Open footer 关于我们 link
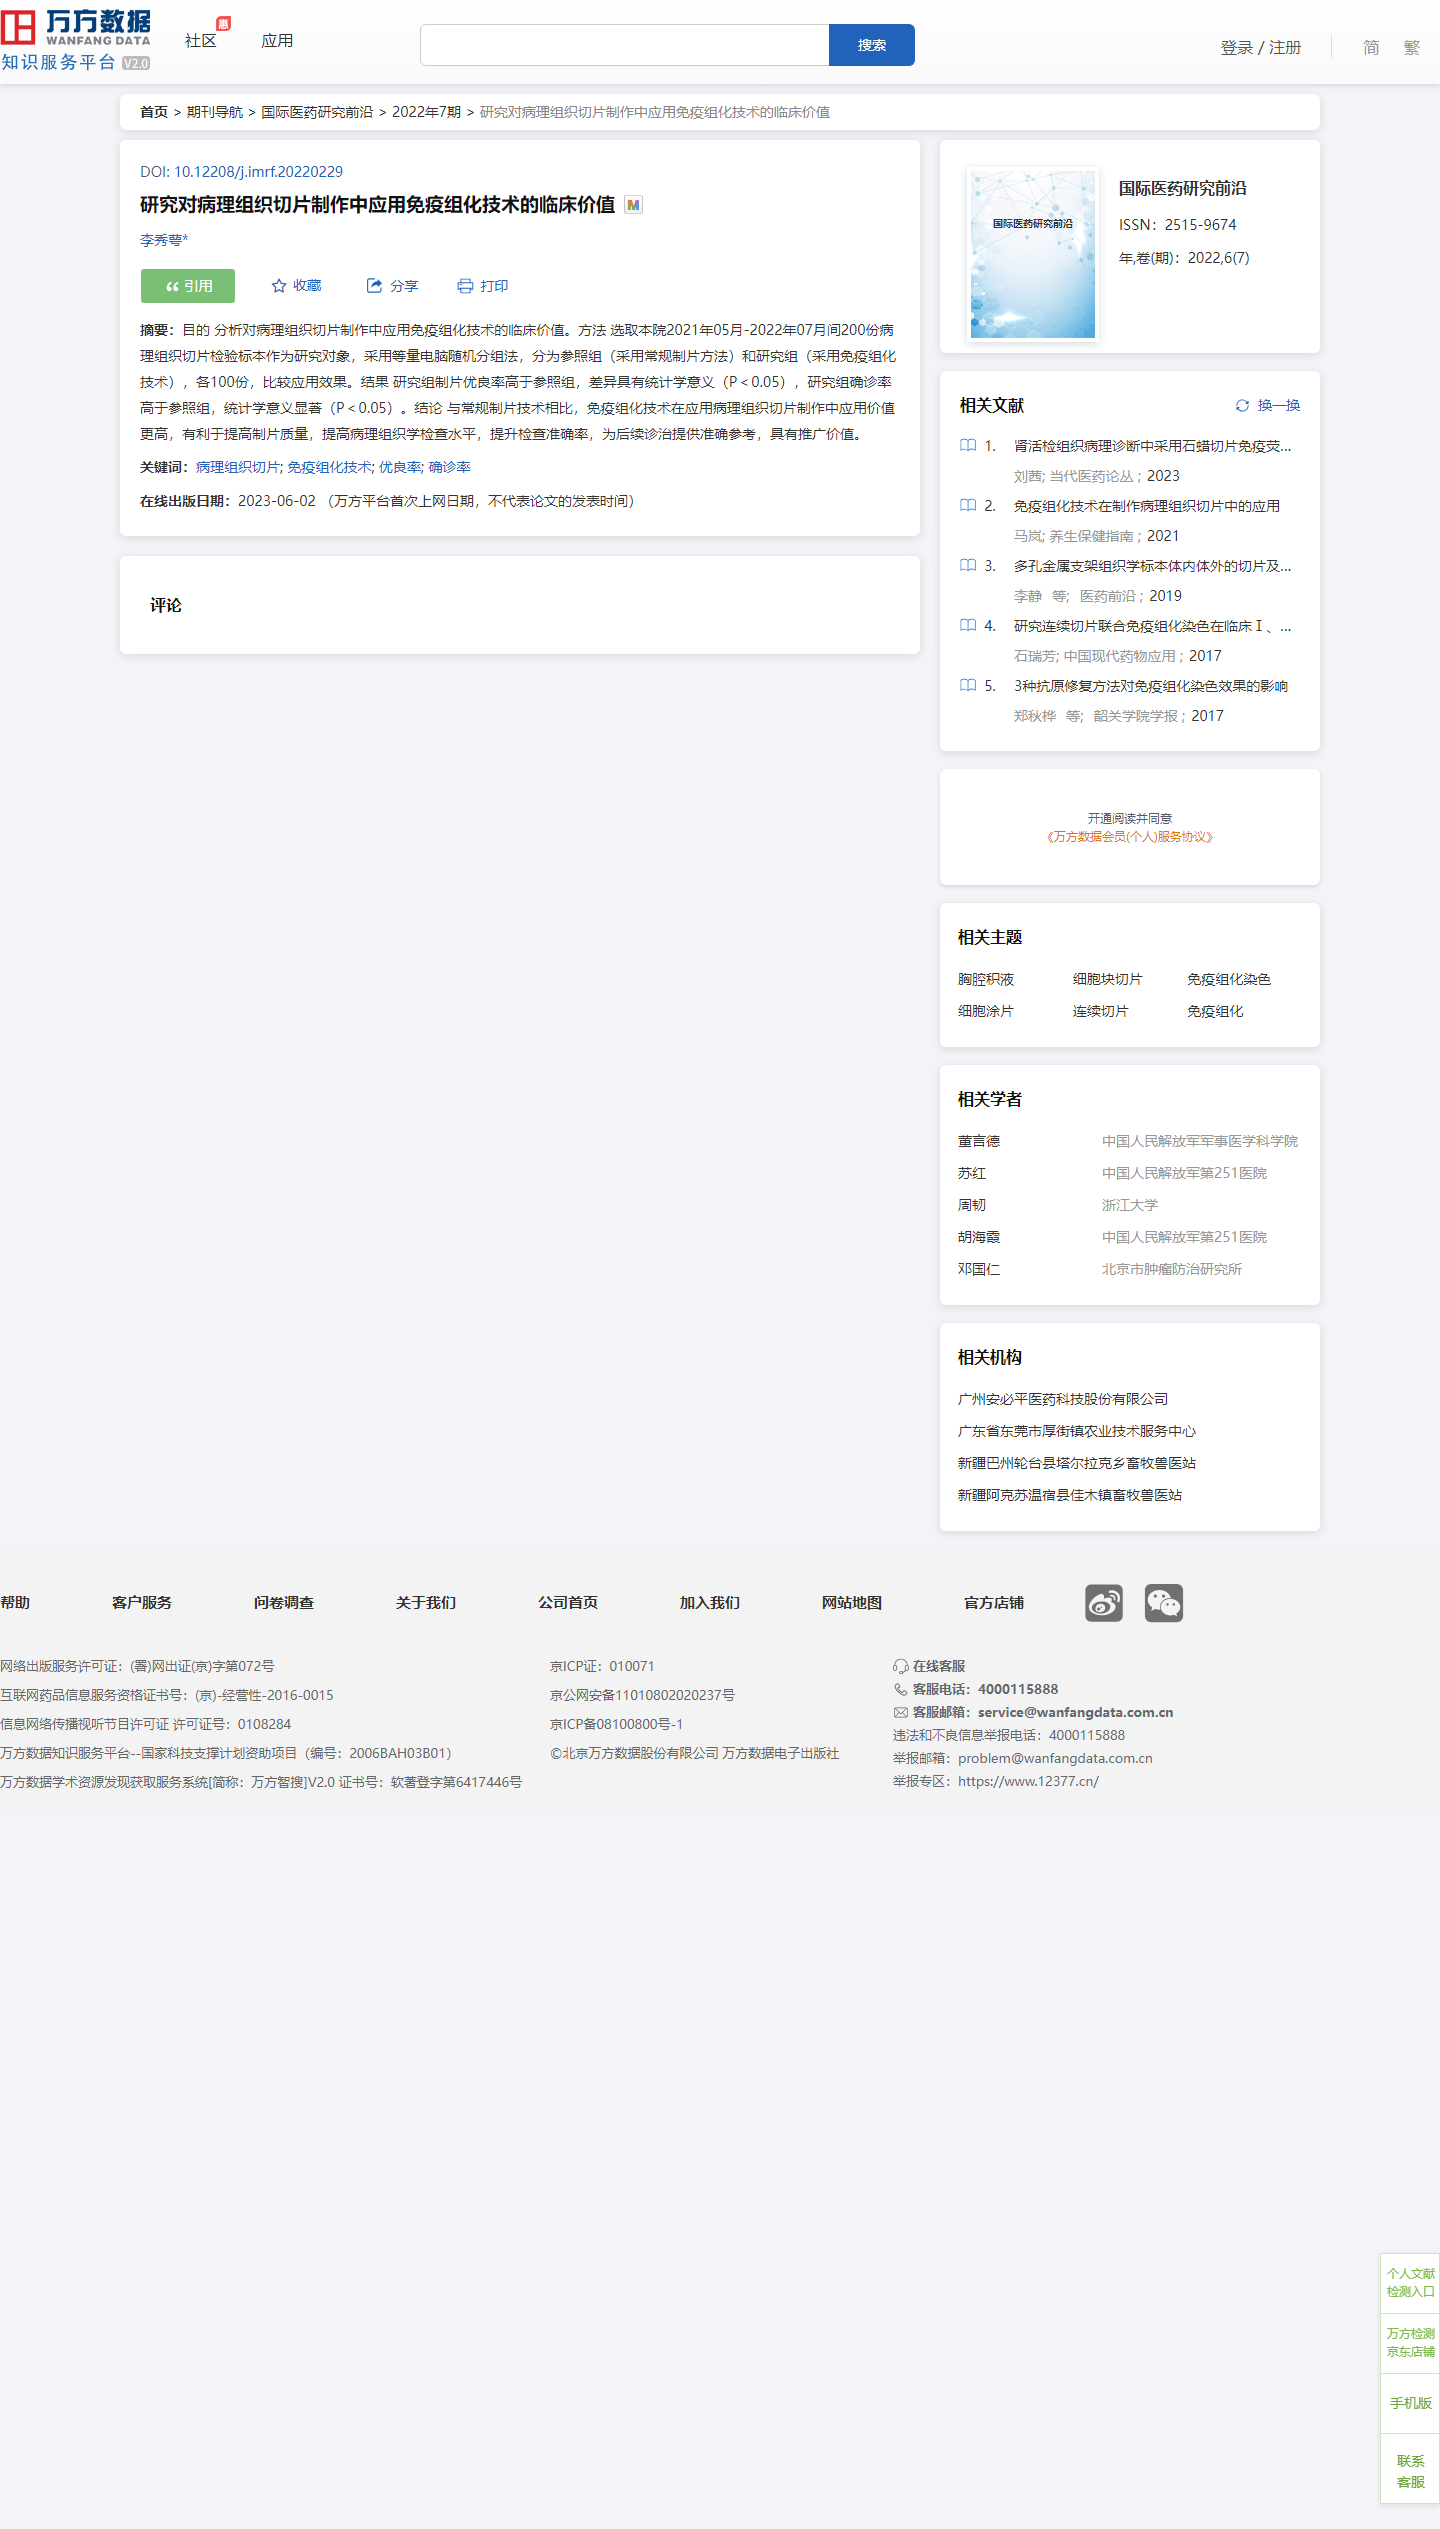 tap(426, 1603)
